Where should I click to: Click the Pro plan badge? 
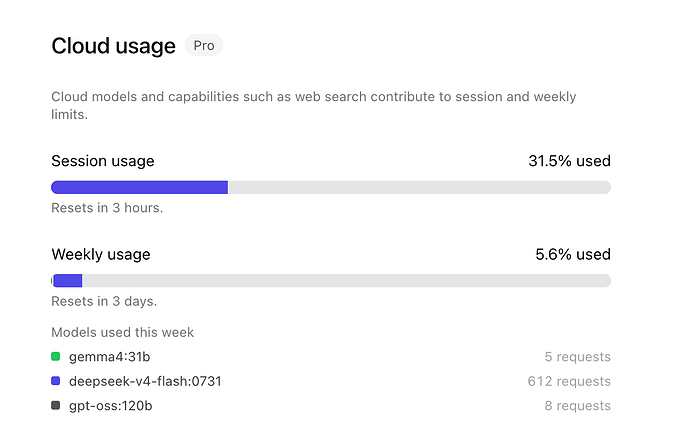tap(204, 45)
